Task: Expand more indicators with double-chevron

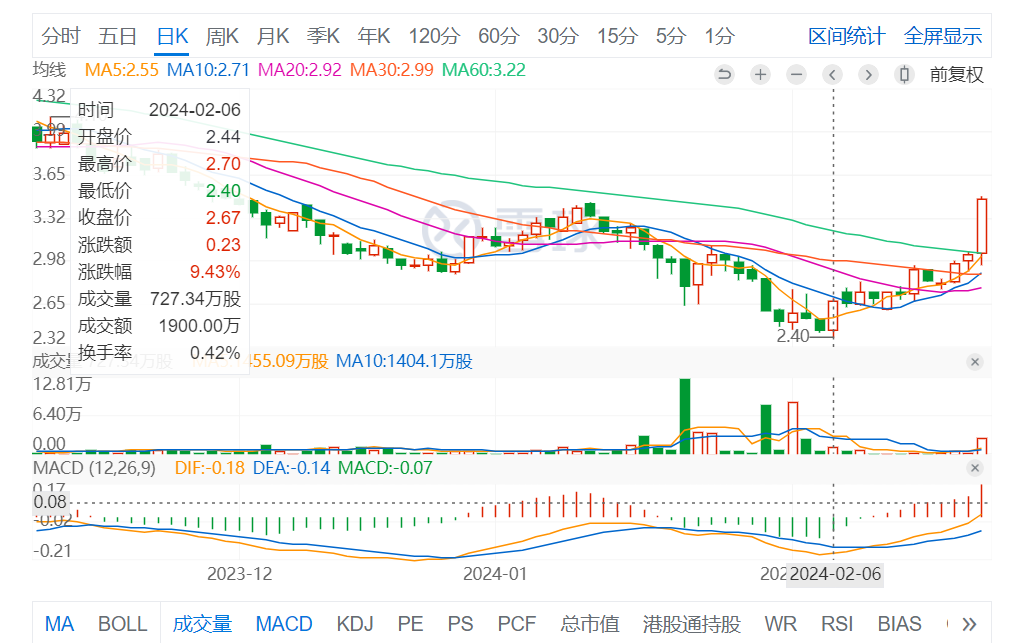Action: (968, 624)
